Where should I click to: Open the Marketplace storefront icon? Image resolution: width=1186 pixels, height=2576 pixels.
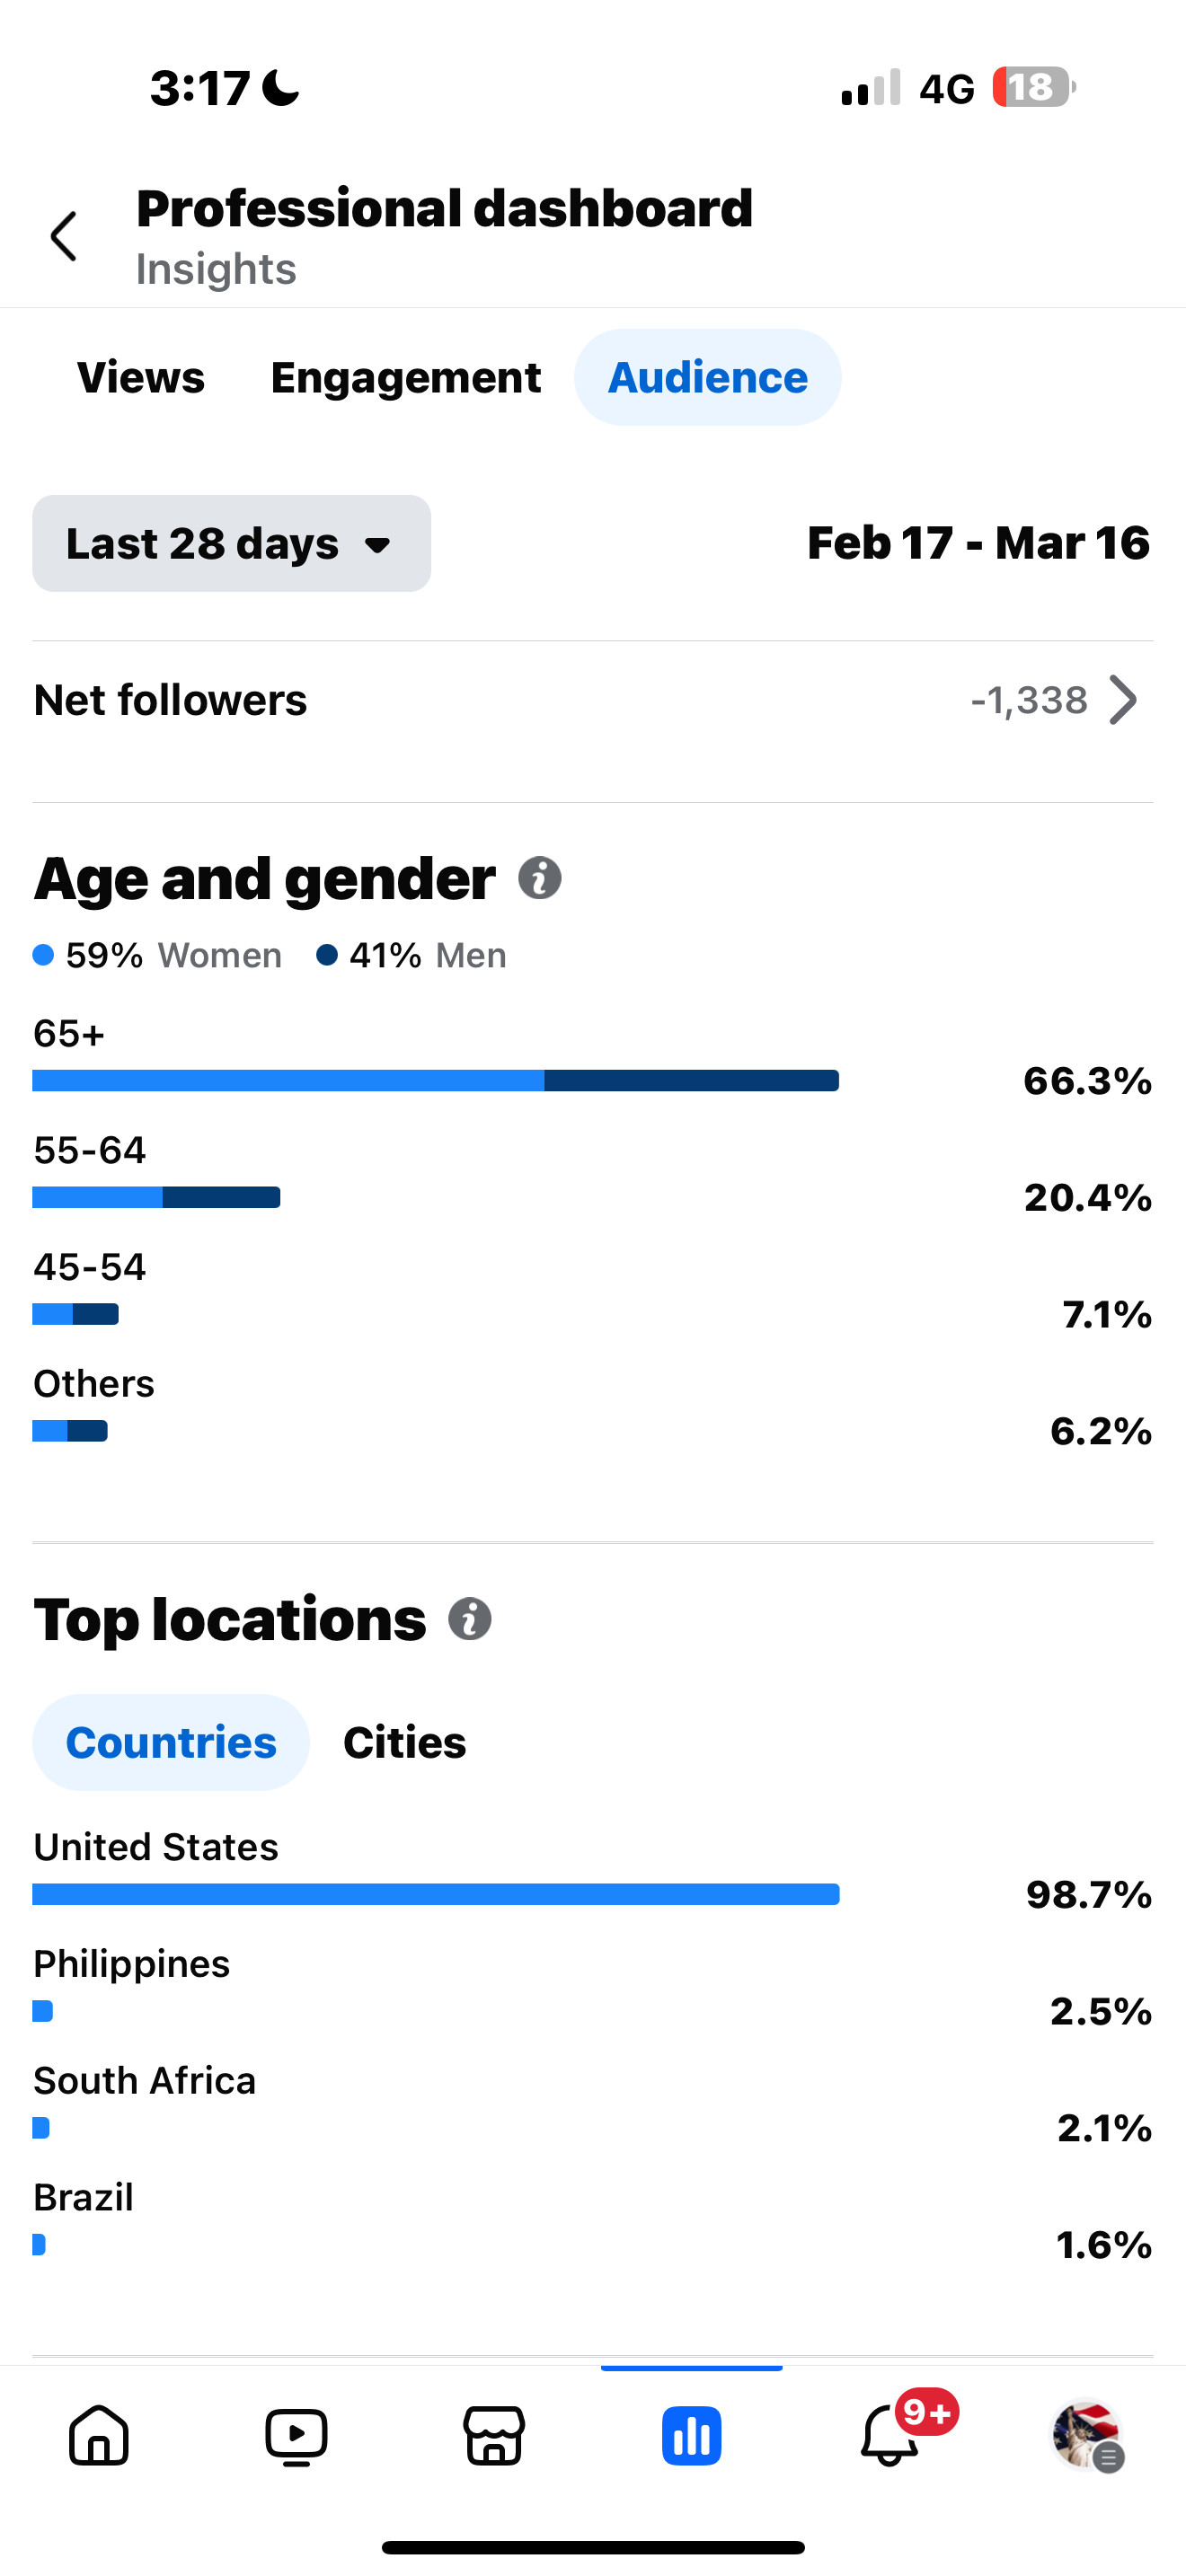(x=494, y=2435)
